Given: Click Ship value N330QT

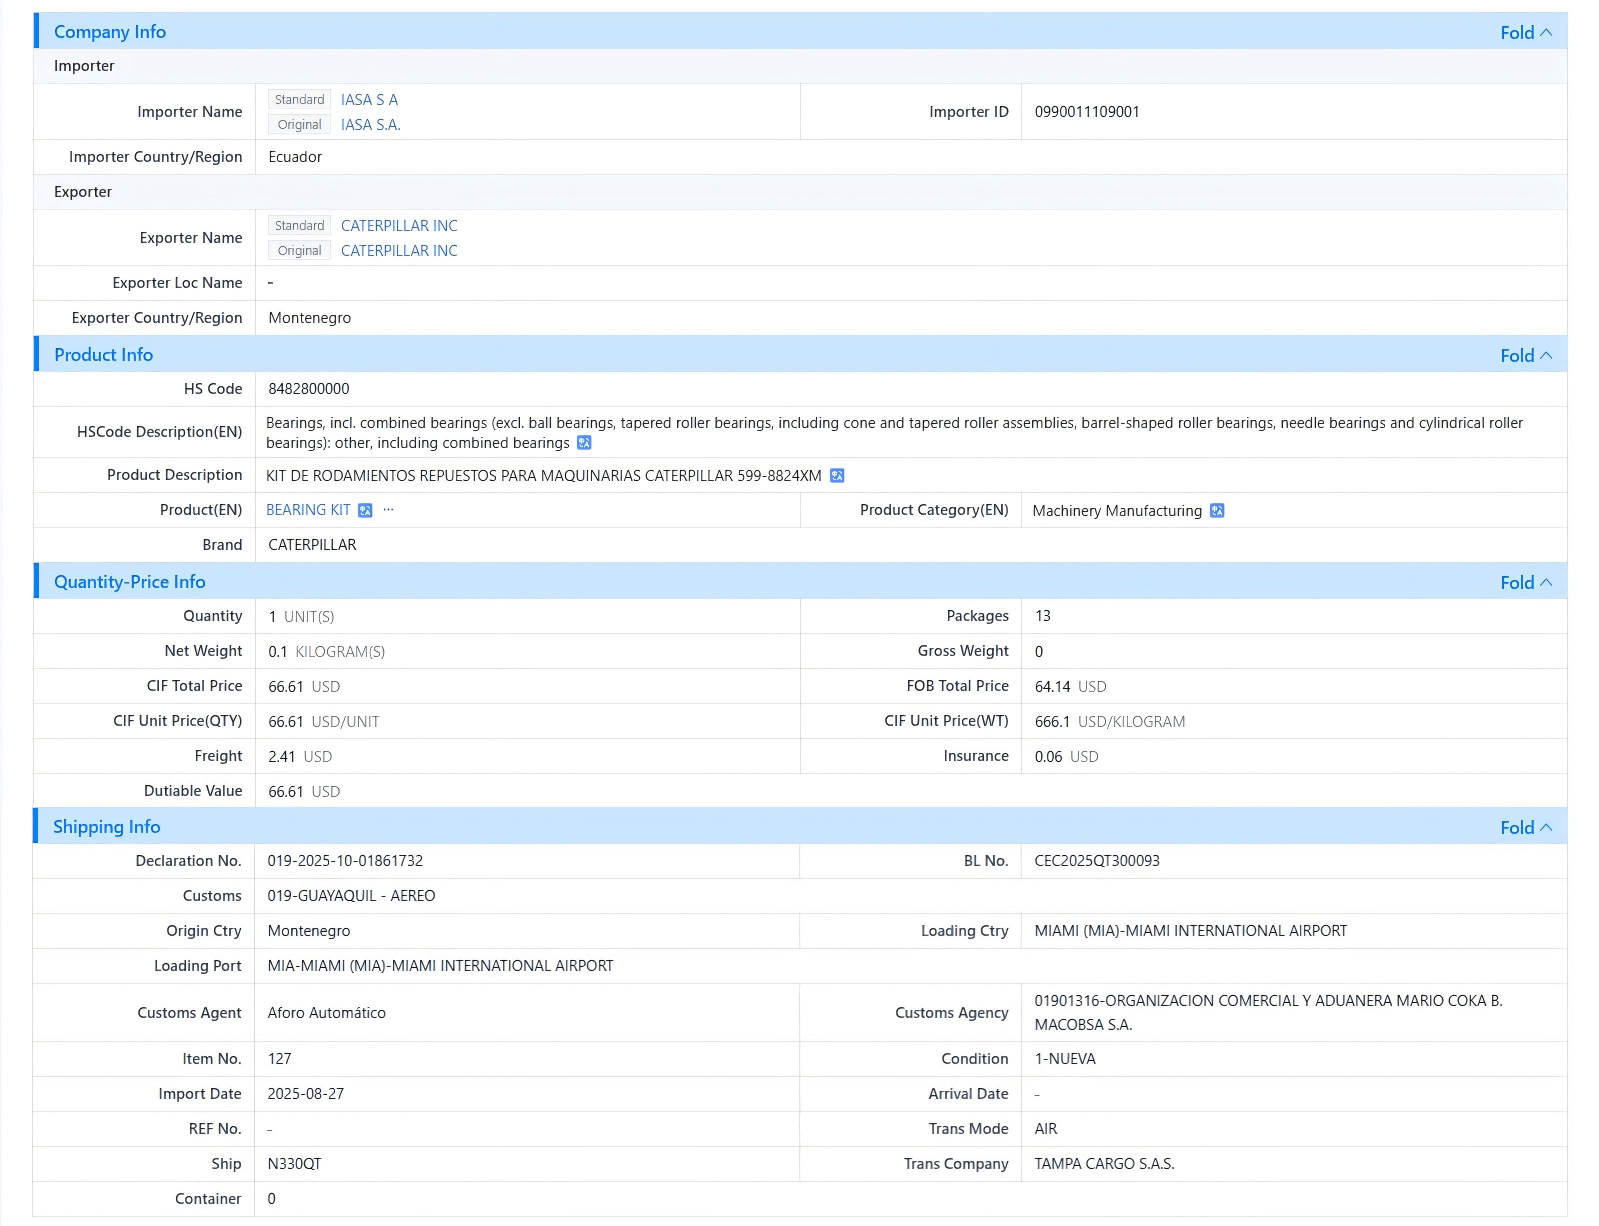Looking at the screenshot, I should 294,1164.
